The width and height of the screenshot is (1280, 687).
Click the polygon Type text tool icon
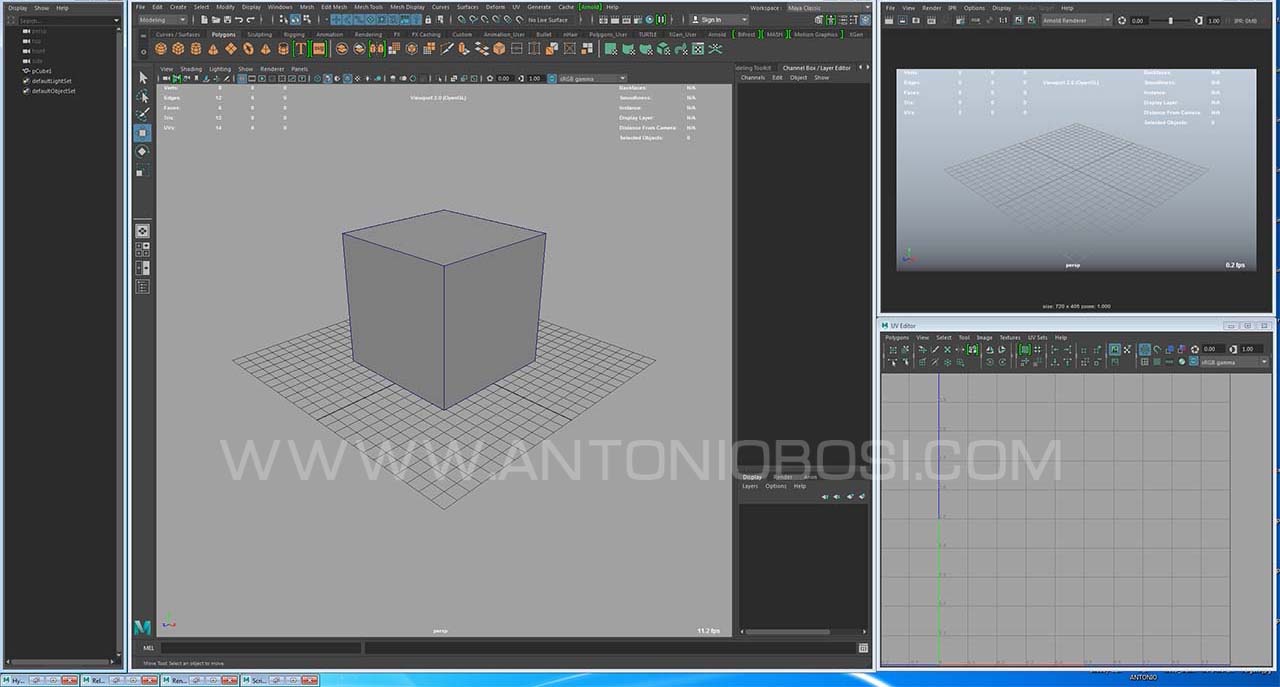(x=301, y=48)
